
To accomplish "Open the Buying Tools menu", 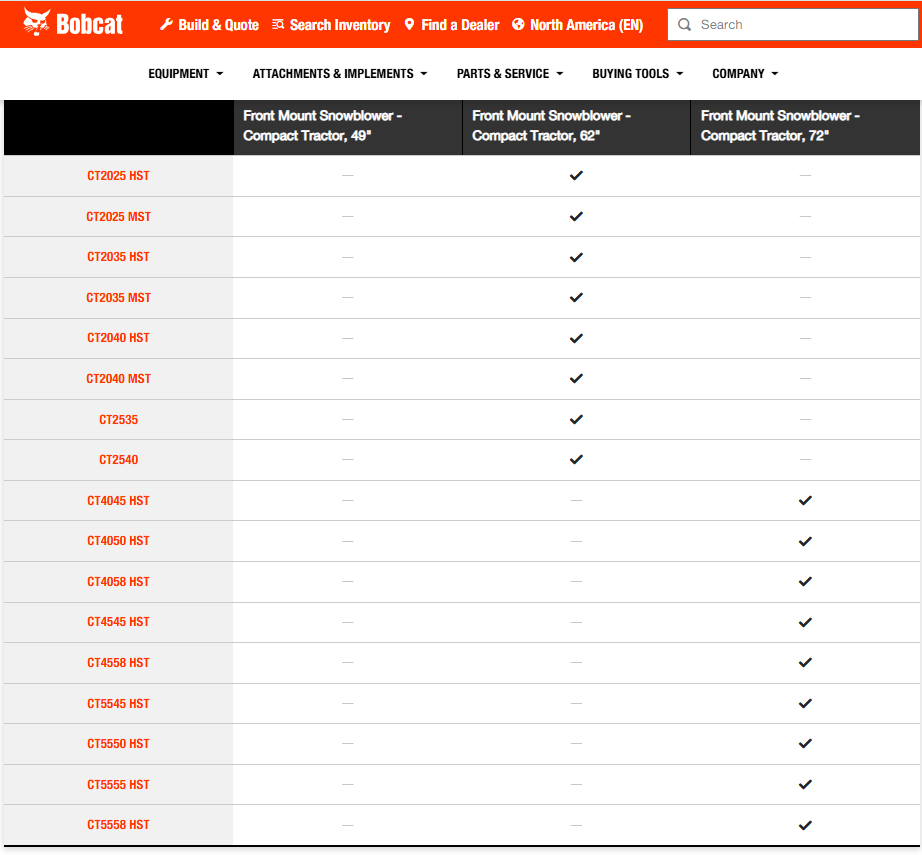I will [x=637, y=74].
